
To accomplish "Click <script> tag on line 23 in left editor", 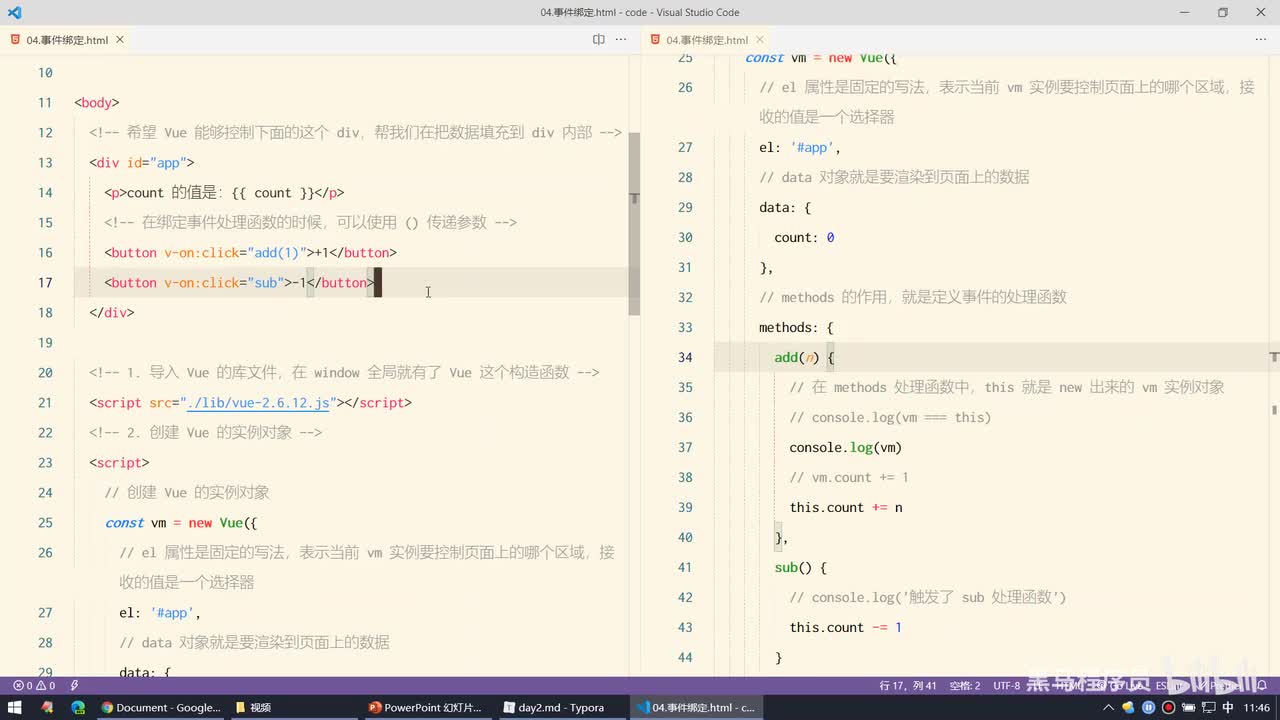I will click(119, 462).
